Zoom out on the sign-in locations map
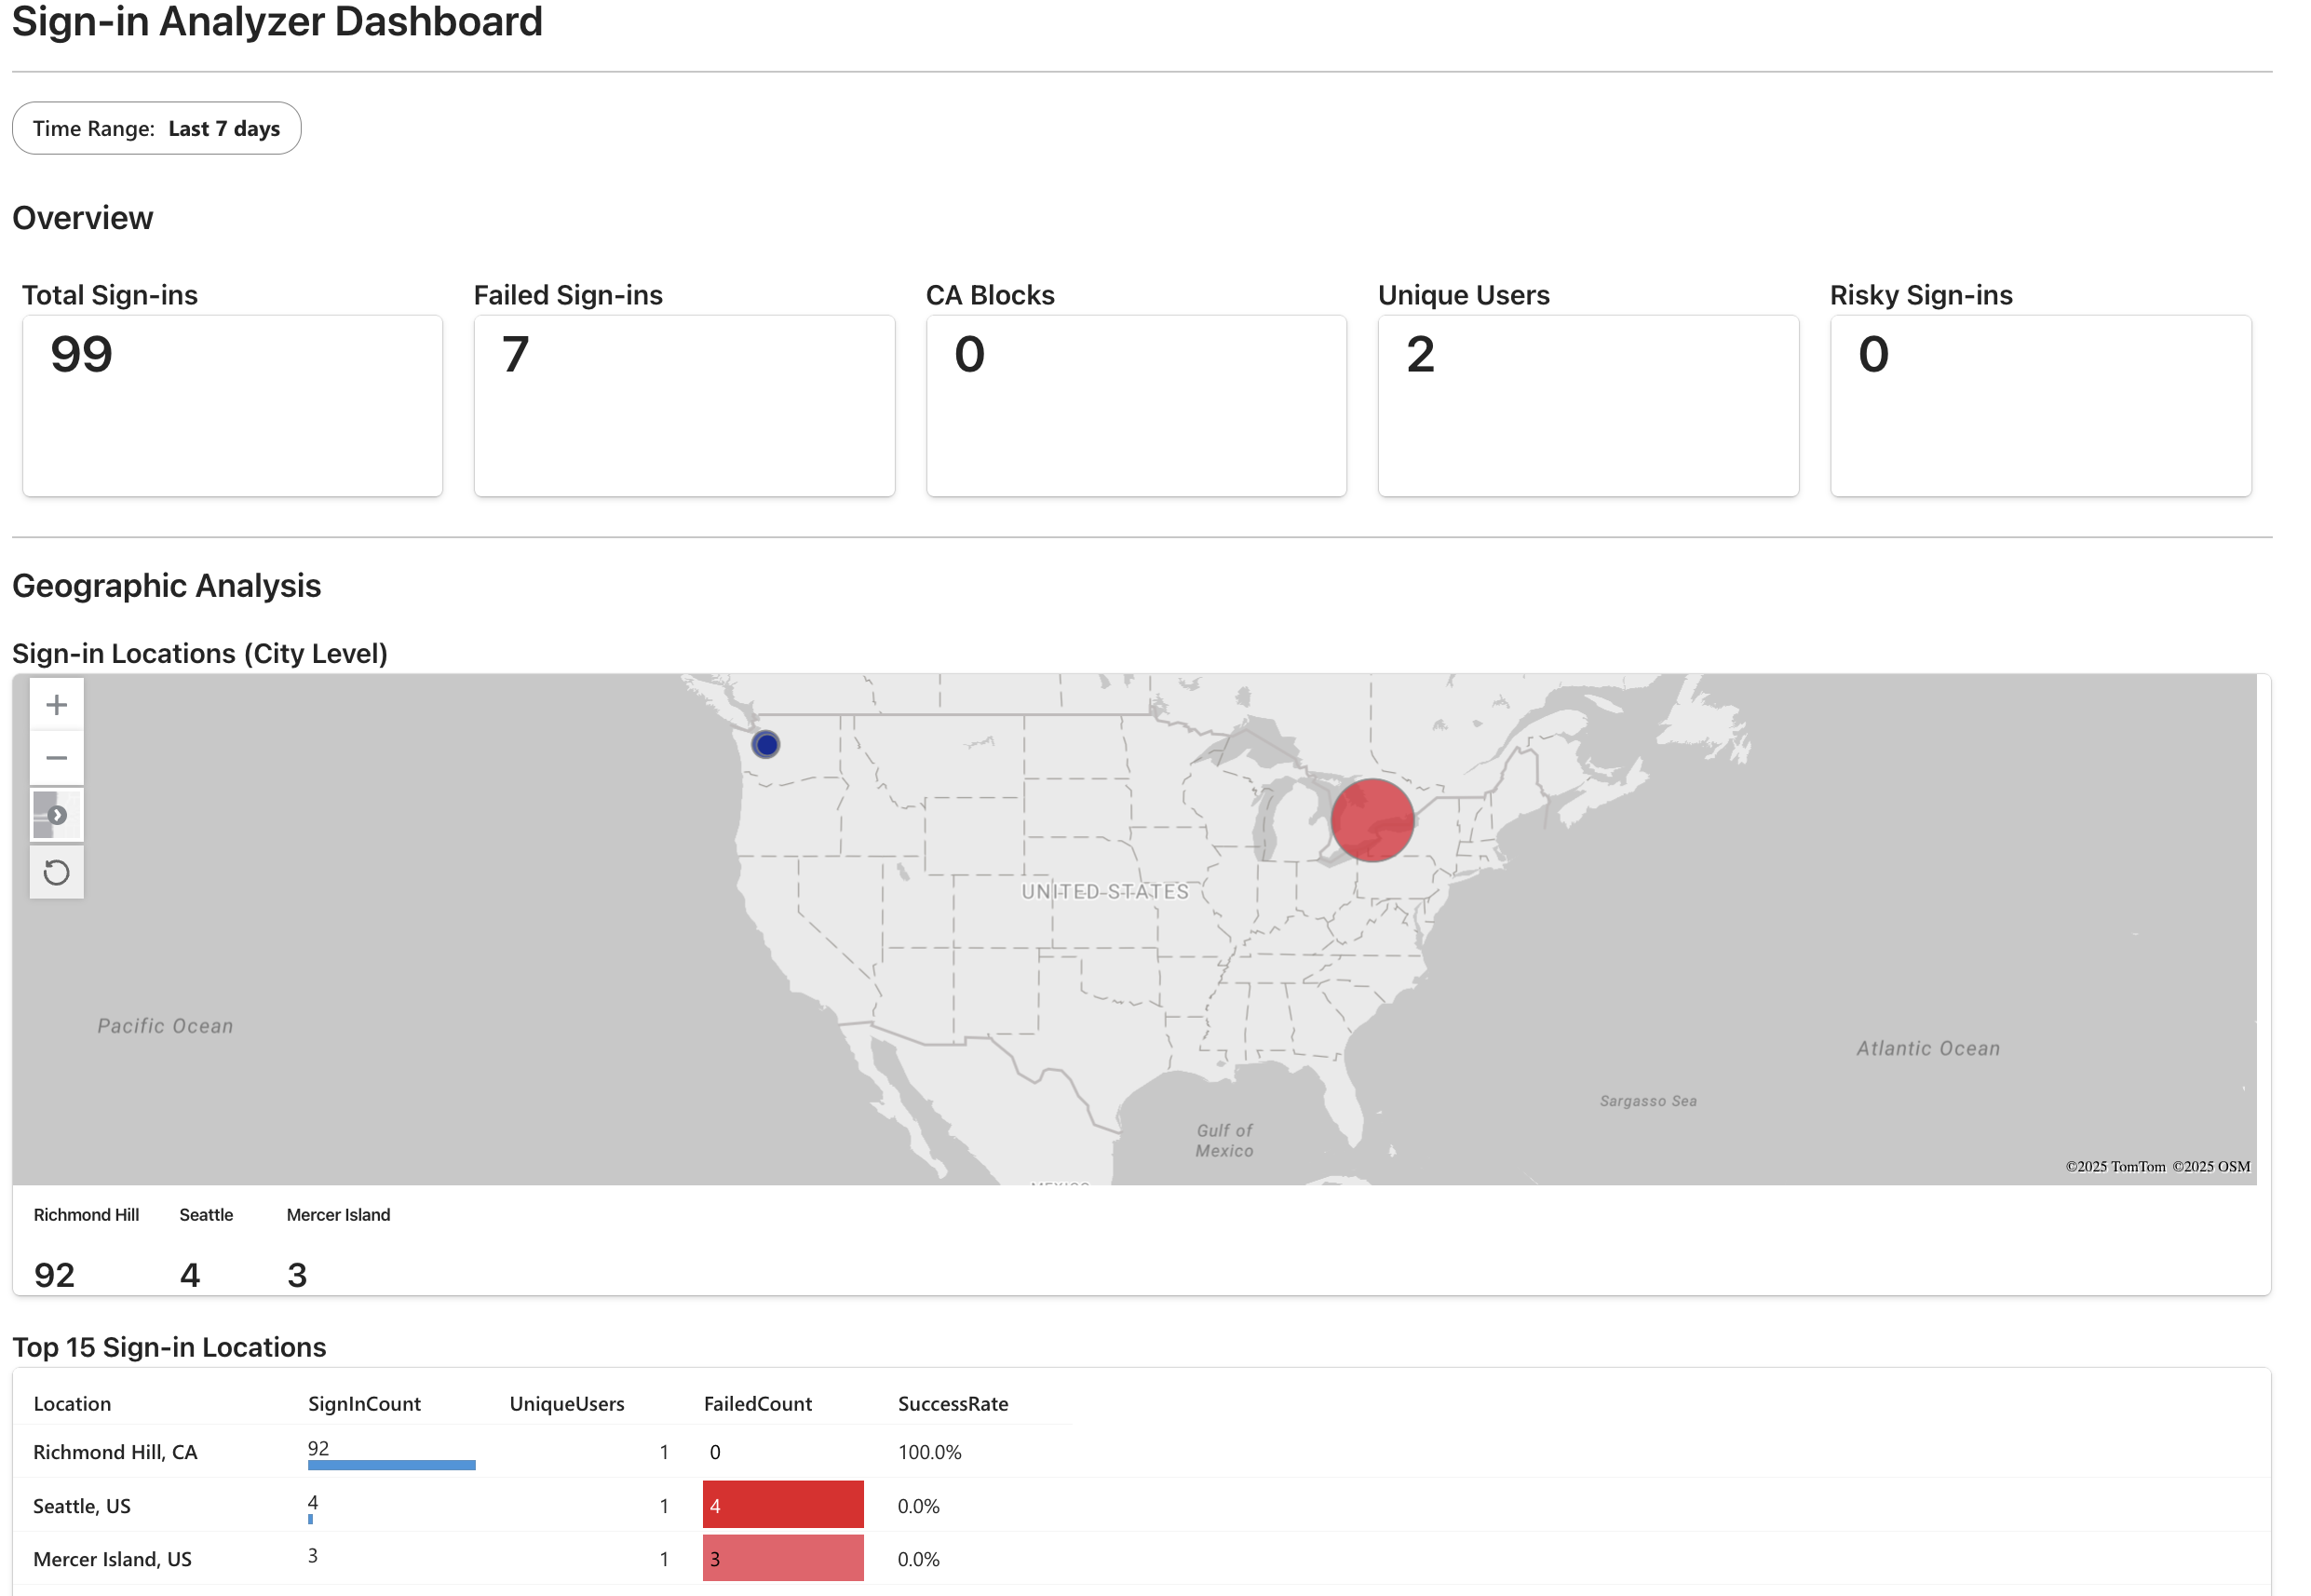 point(56,757)
